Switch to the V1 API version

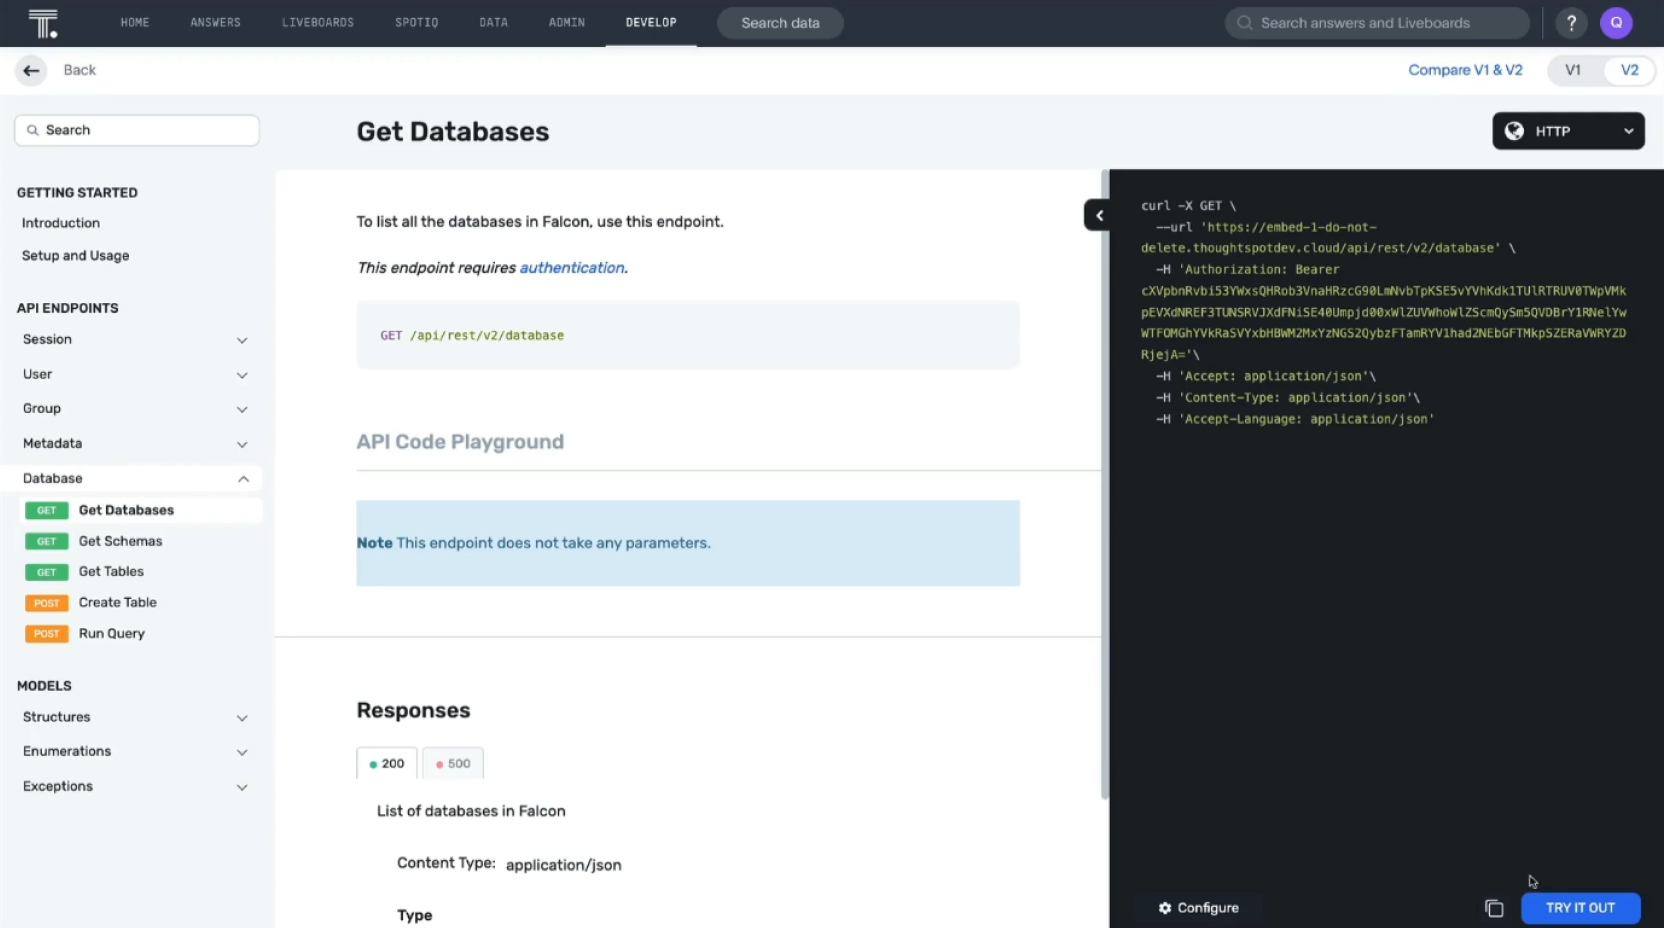click(x=1574, y=70)
